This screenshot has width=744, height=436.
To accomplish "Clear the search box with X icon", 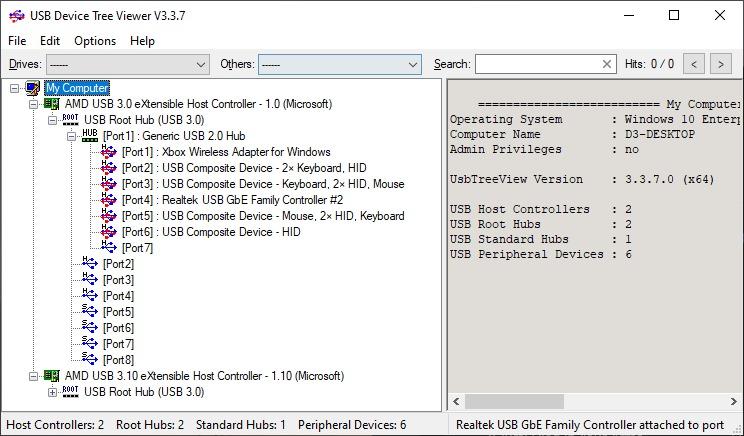I will point(606,64).
